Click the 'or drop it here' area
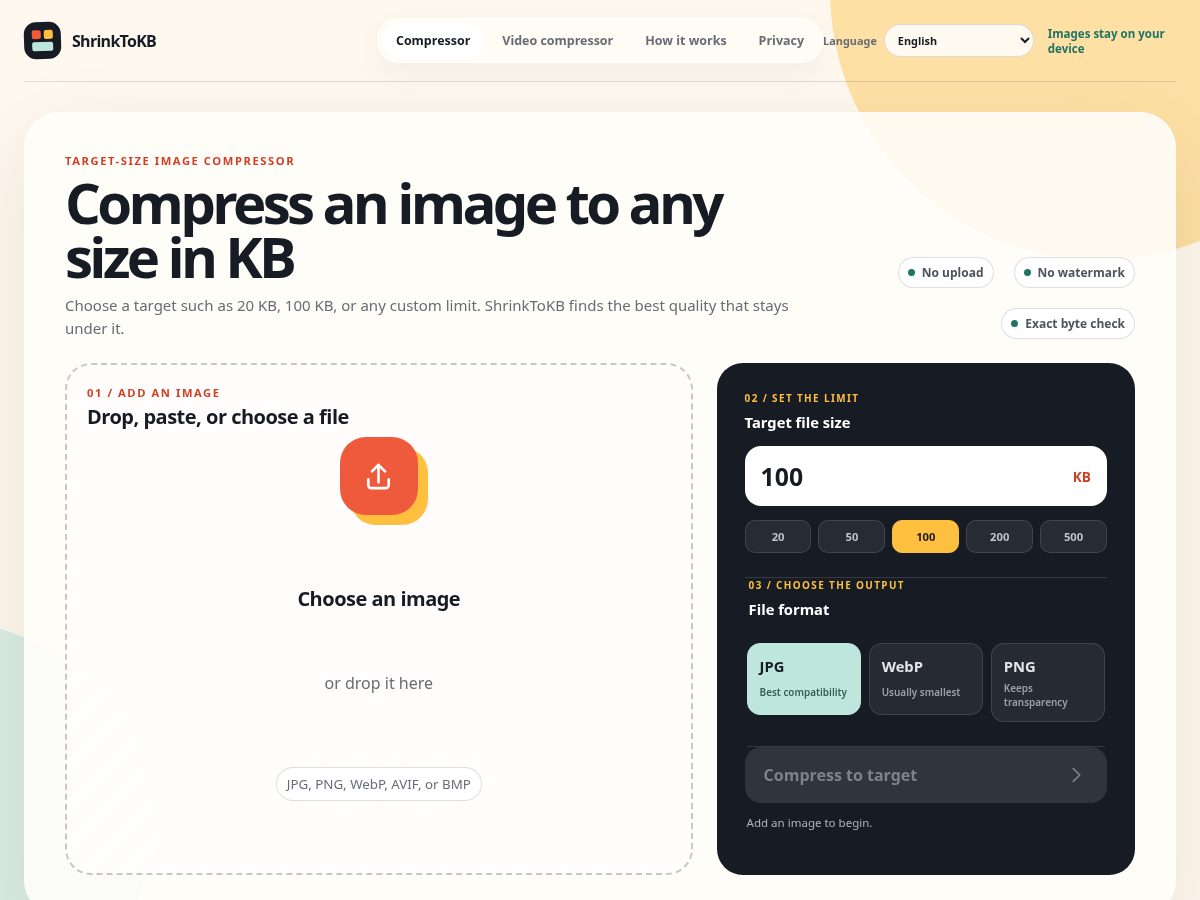Screen dimensions: 1200x900 379,684
